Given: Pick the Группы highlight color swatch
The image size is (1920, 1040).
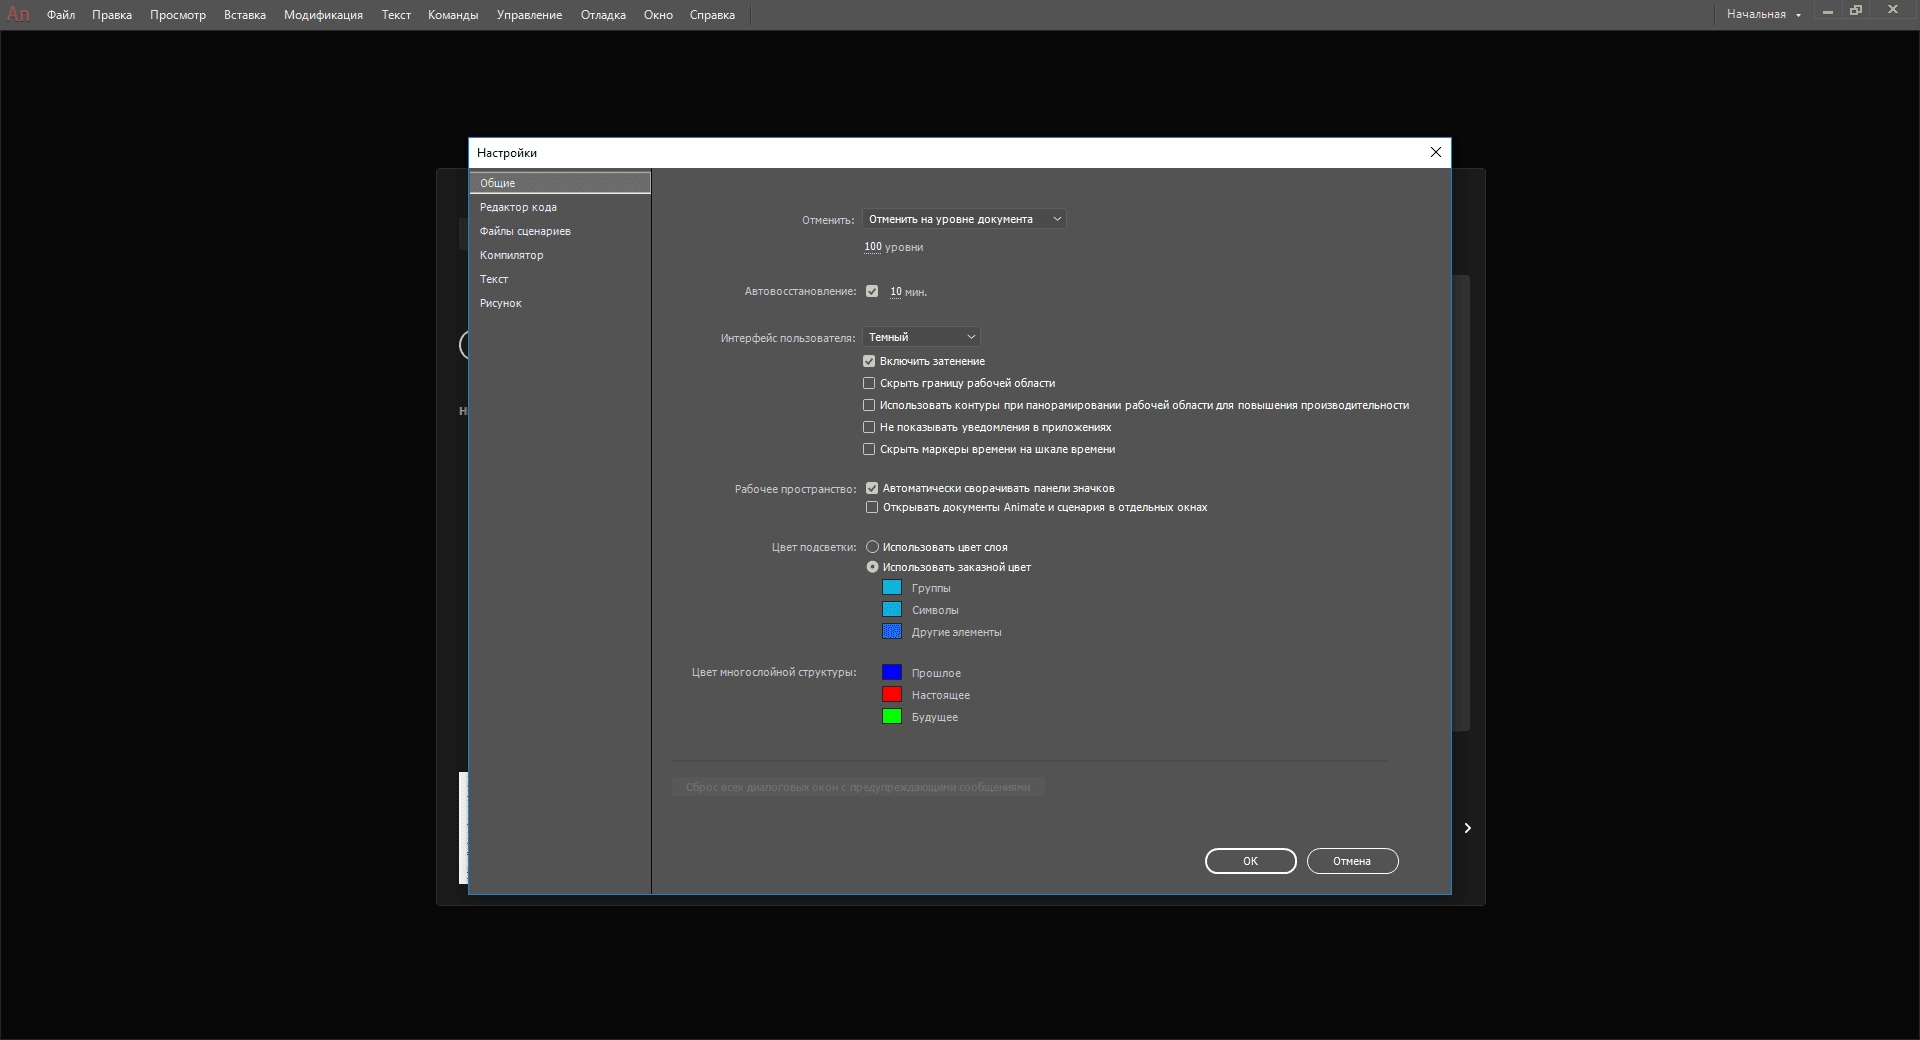Looking at the screenshot, I should 892,588.
